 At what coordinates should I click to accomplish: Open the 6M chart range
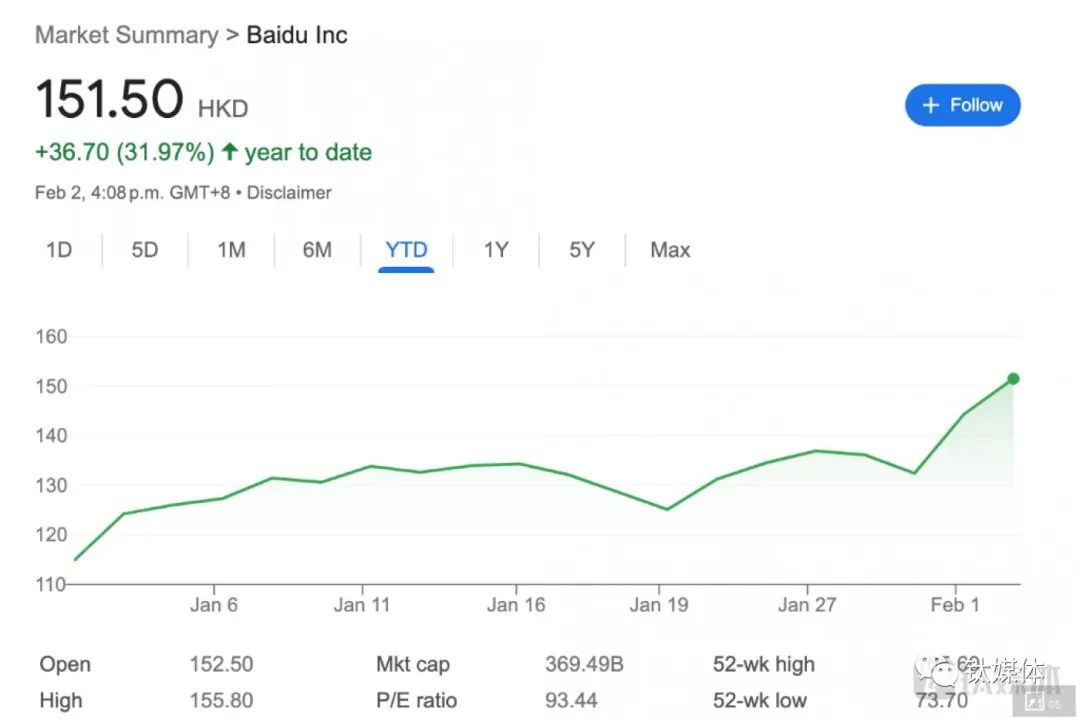pyautogui.click(x=317, y=250)
